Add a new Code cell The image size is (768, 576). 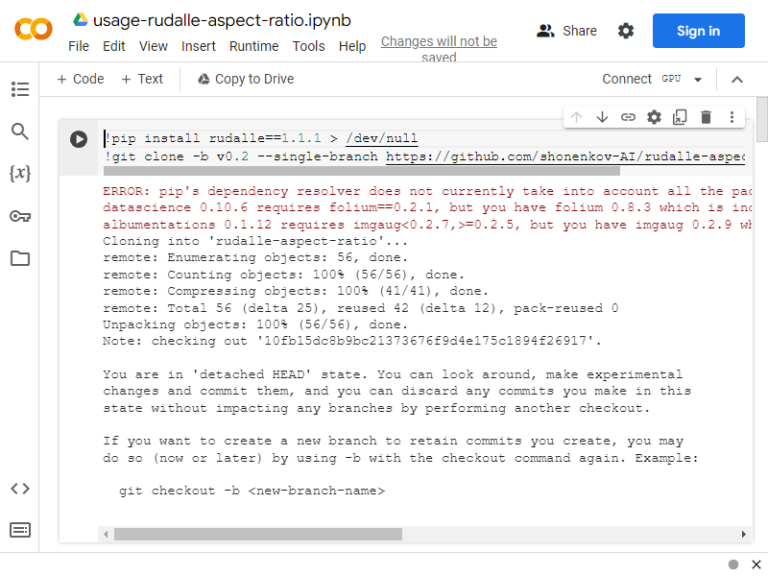80,79
